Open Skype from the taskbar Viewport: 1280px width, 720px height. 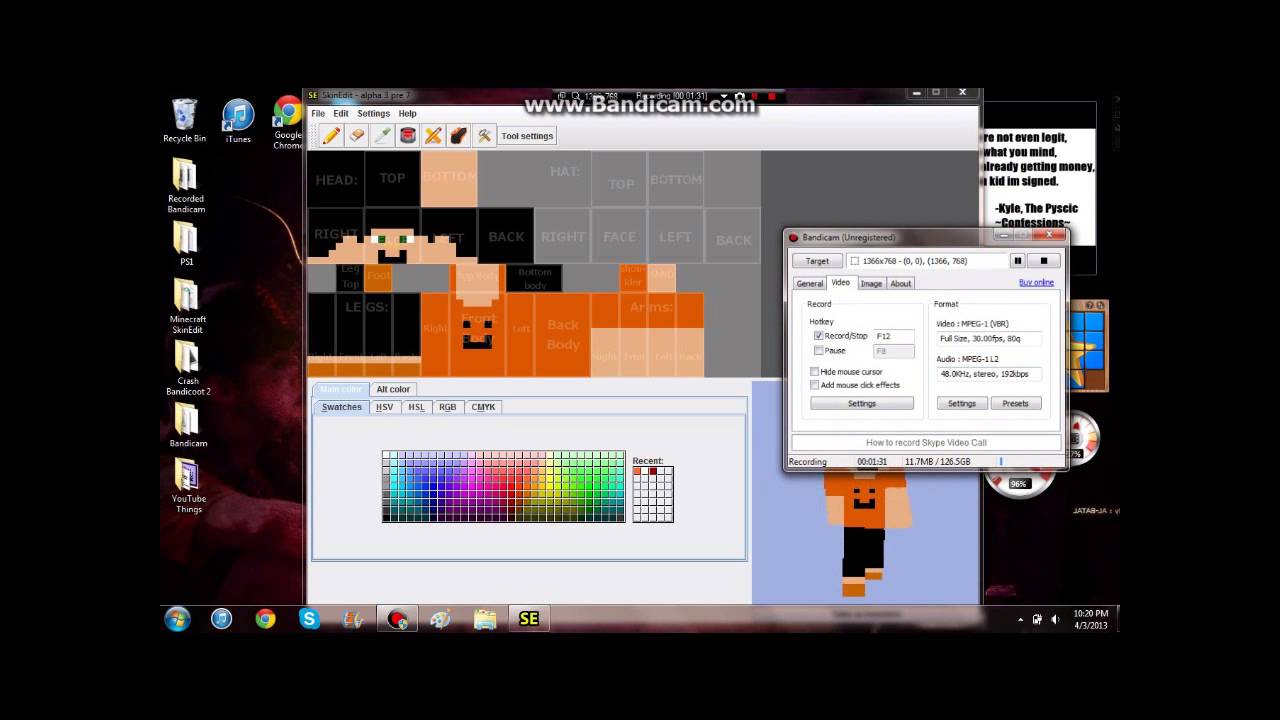pyautogui.click(x=309, y=619)
